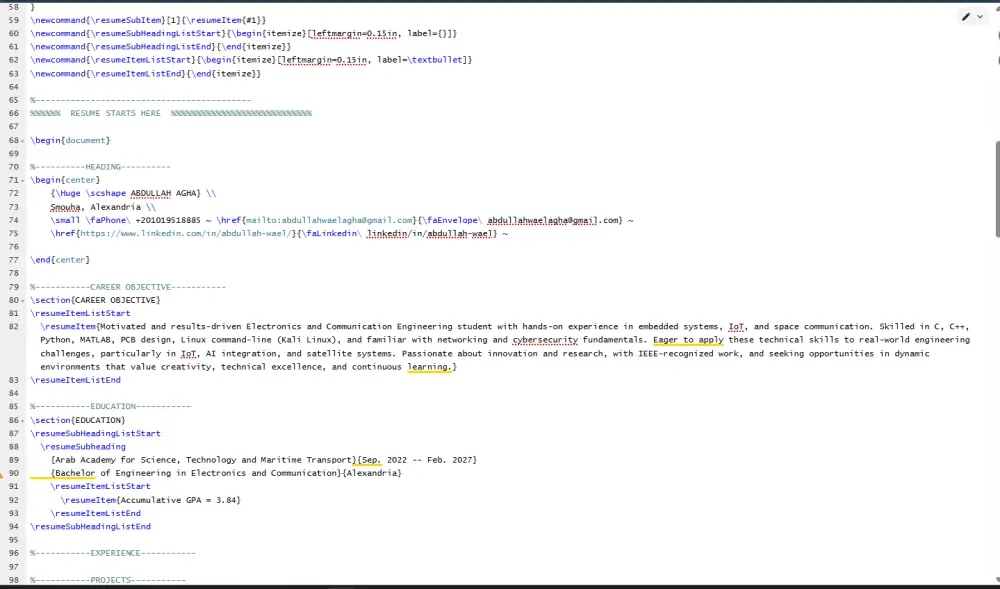Click label=\textbullet on line 62
The width and height of the screenshot is (1000, 589).
tap(422, 60)
